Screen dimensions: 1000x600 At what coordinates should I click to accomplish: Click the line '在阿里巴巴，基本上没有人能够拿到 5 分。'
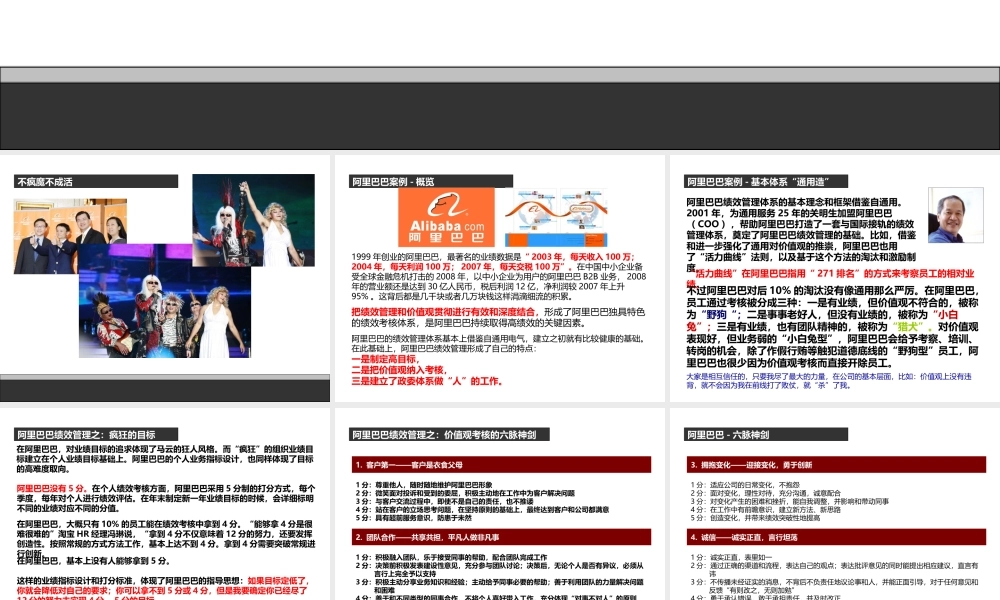tap(94, 561)
